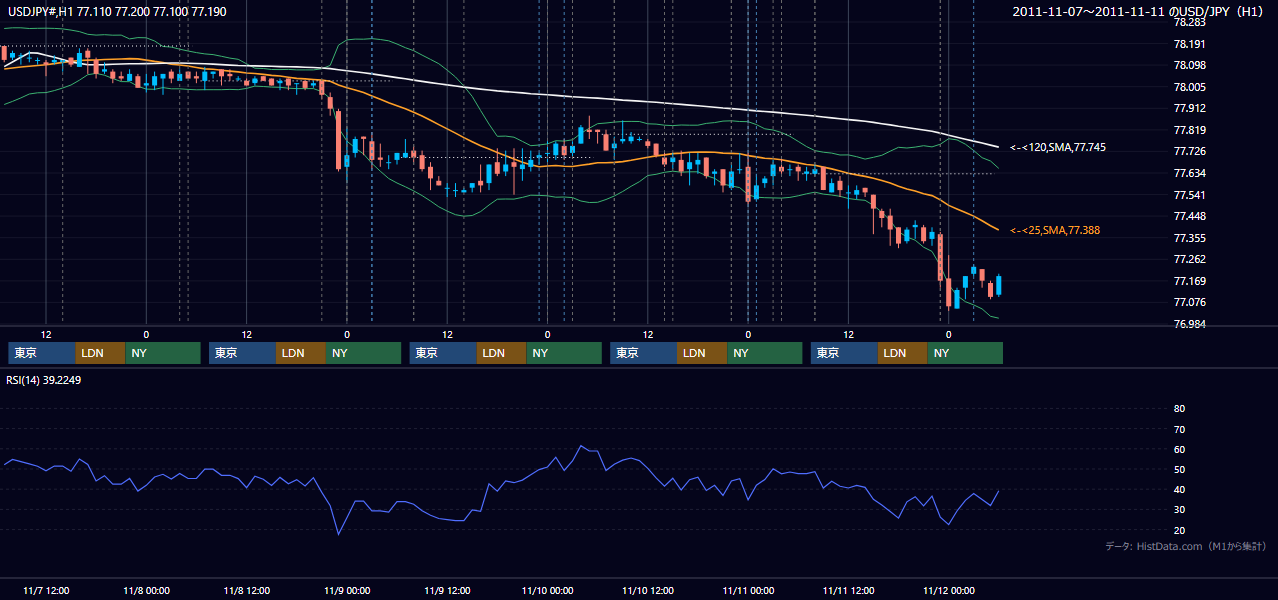Click the 78.191 price axis label
The height and width of the screenshot is (600, 1278).
point(1189,44)
